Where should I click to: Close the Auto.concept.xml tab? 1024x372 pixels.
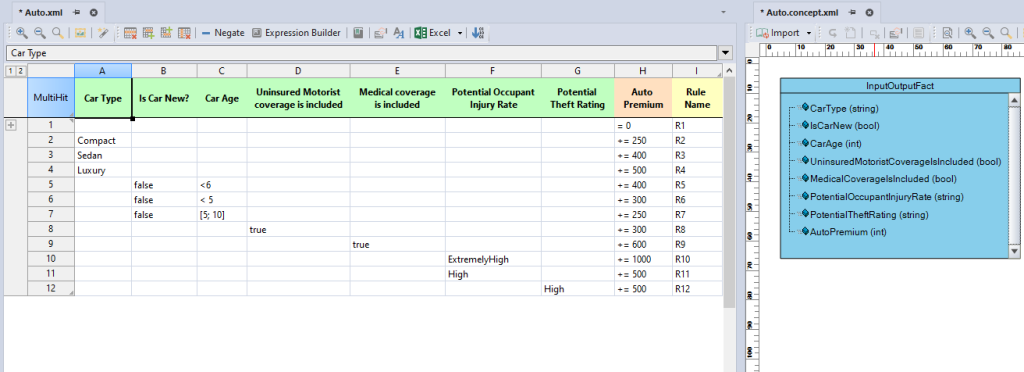[x=869, y=12]
